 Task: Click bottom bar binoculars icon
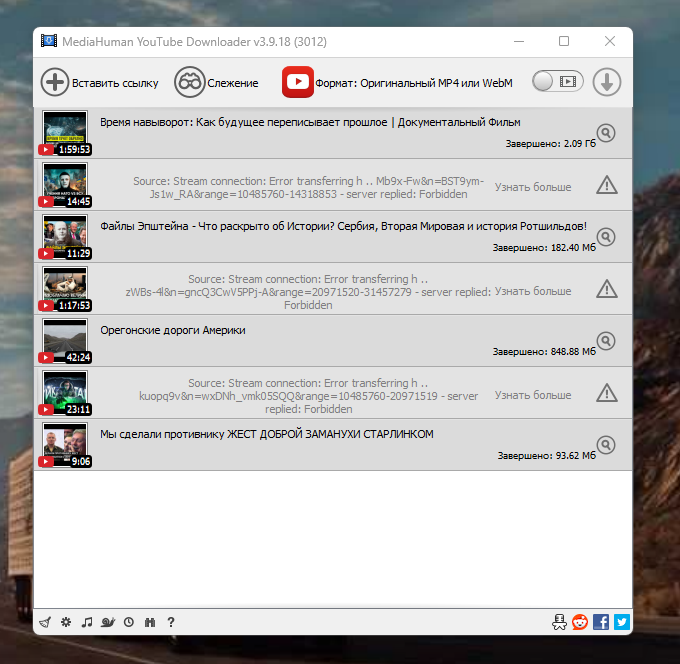pyautogui.click(x=150, y=622)
